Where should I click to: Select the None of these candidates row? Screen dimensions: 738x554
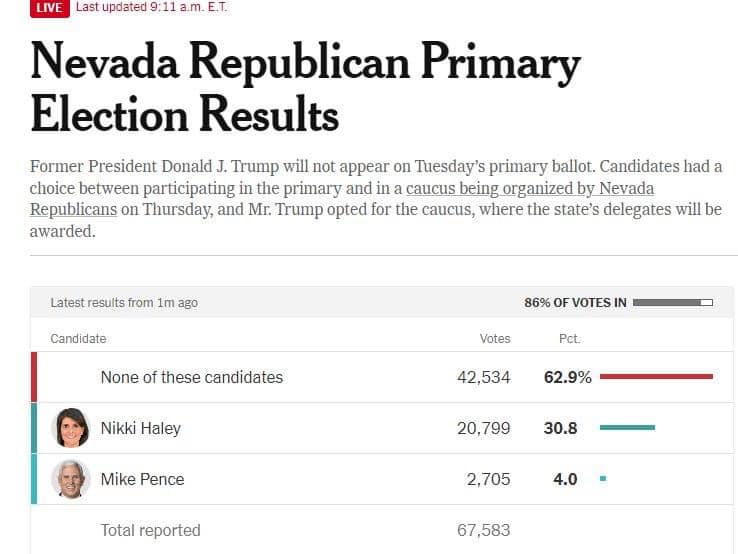click(191, 377)
